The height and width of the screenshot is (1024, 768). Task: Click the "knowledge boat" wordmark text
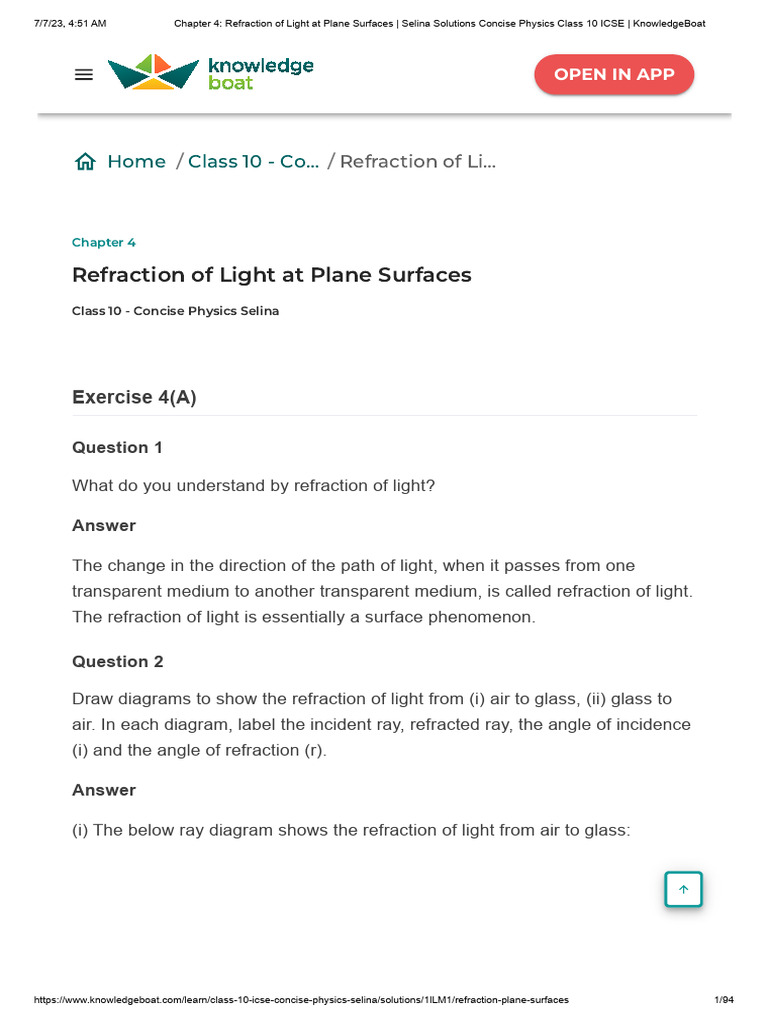point(260,74)
